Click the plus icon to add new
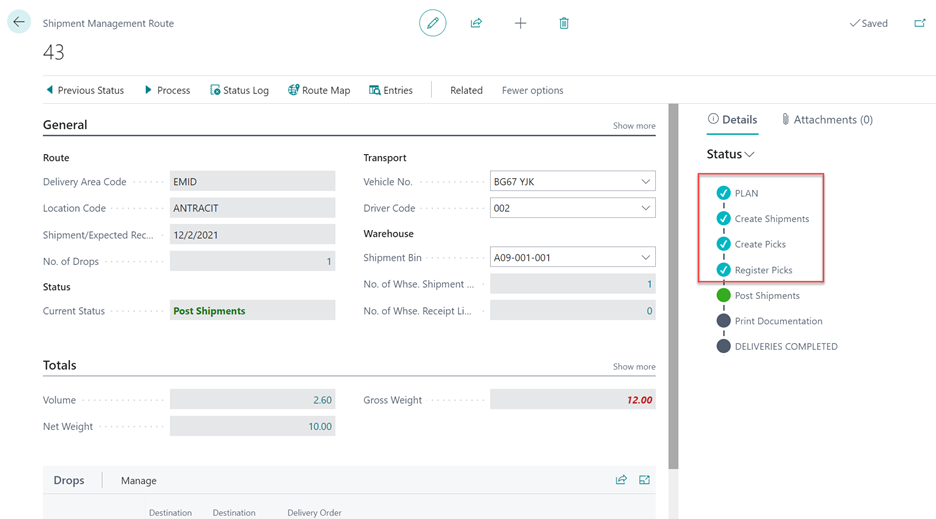 click(520, 23)
